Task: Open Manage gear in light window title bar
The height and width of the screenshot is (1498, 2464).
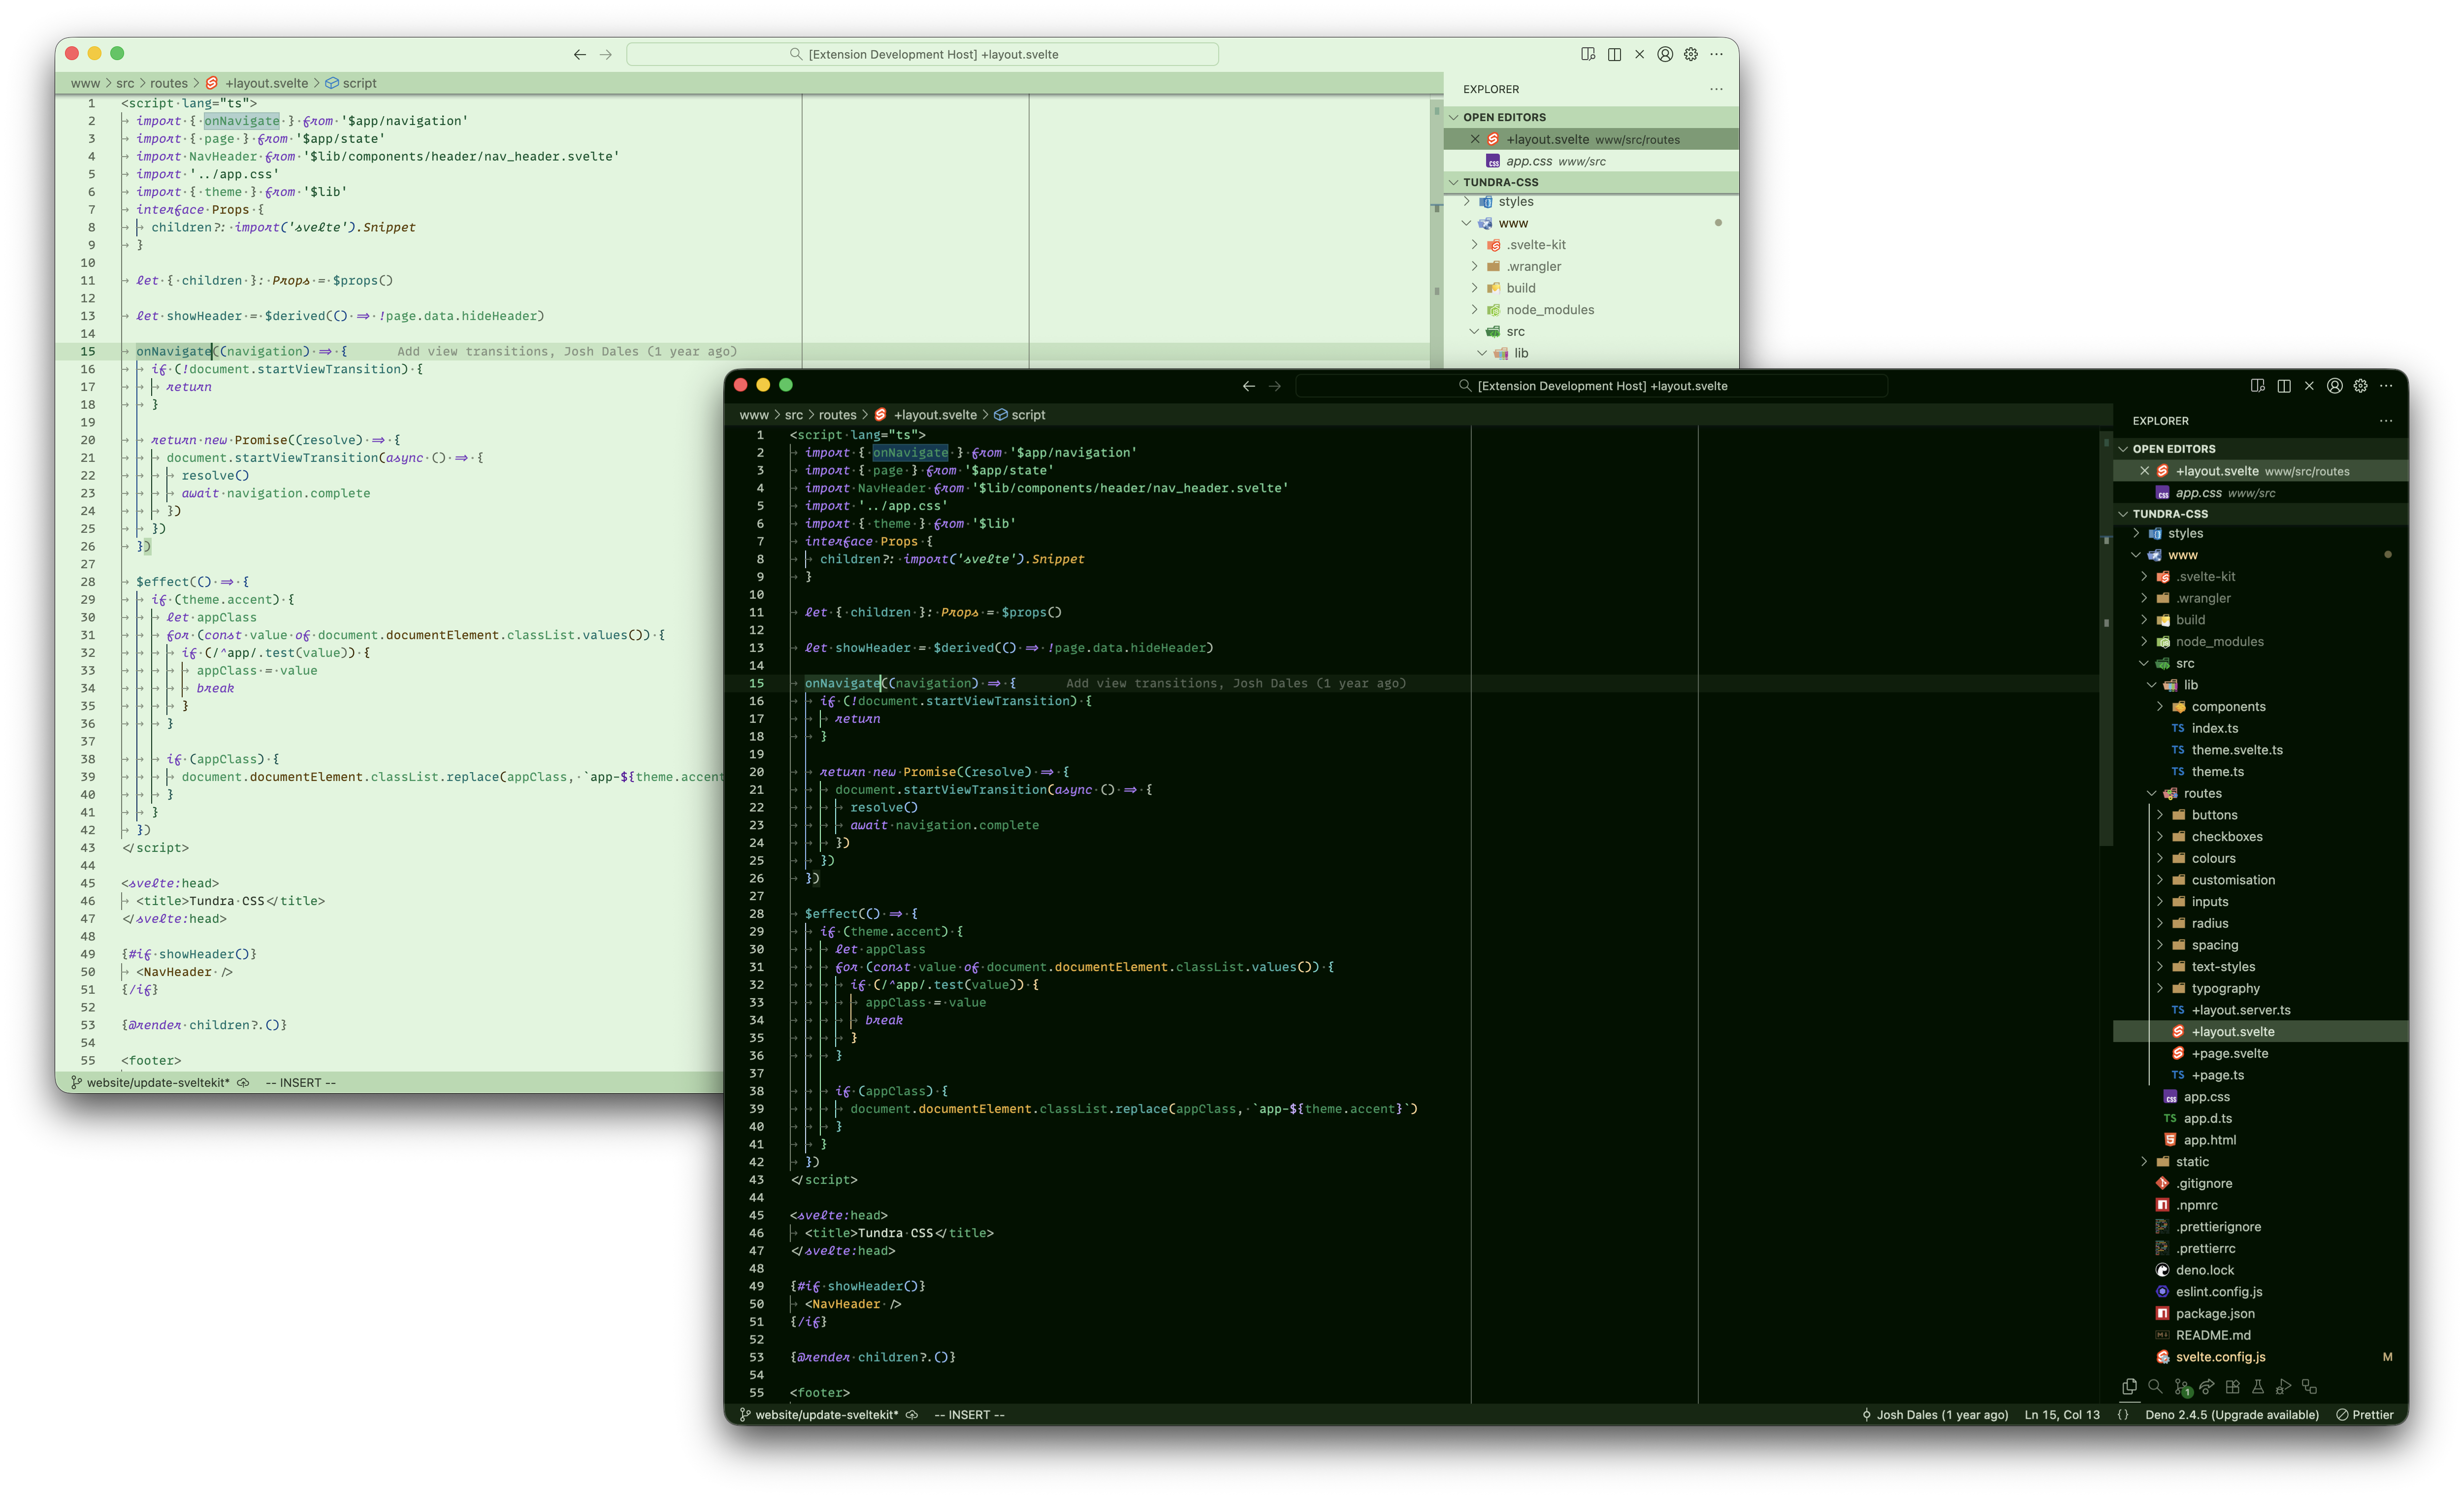Action: point(1691,54)
